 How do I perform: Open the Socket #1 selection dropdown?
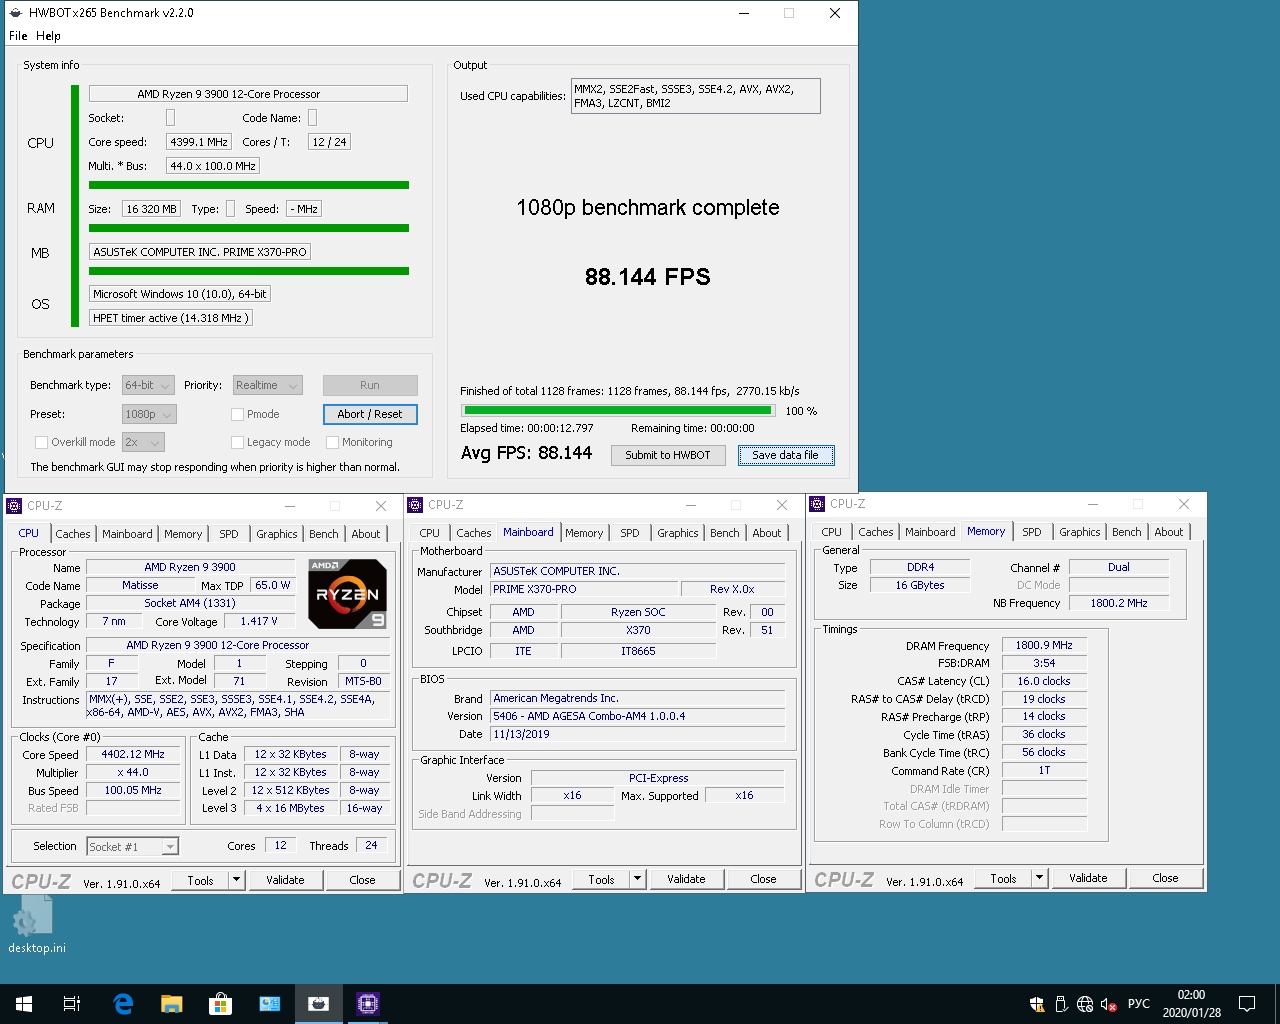pyautogui.click(x=133, y=847)
